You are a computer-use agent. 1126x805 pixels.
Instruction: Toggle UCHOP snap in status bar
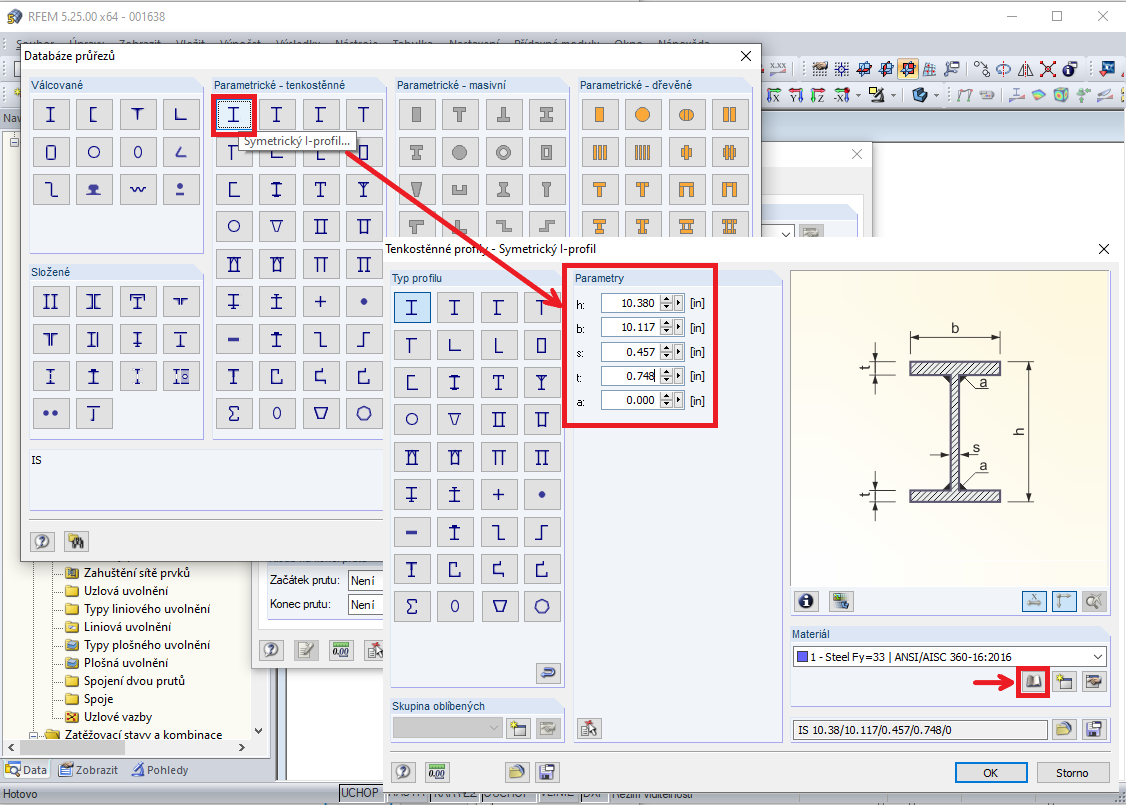pyautogui.click(x=360, y=793)
